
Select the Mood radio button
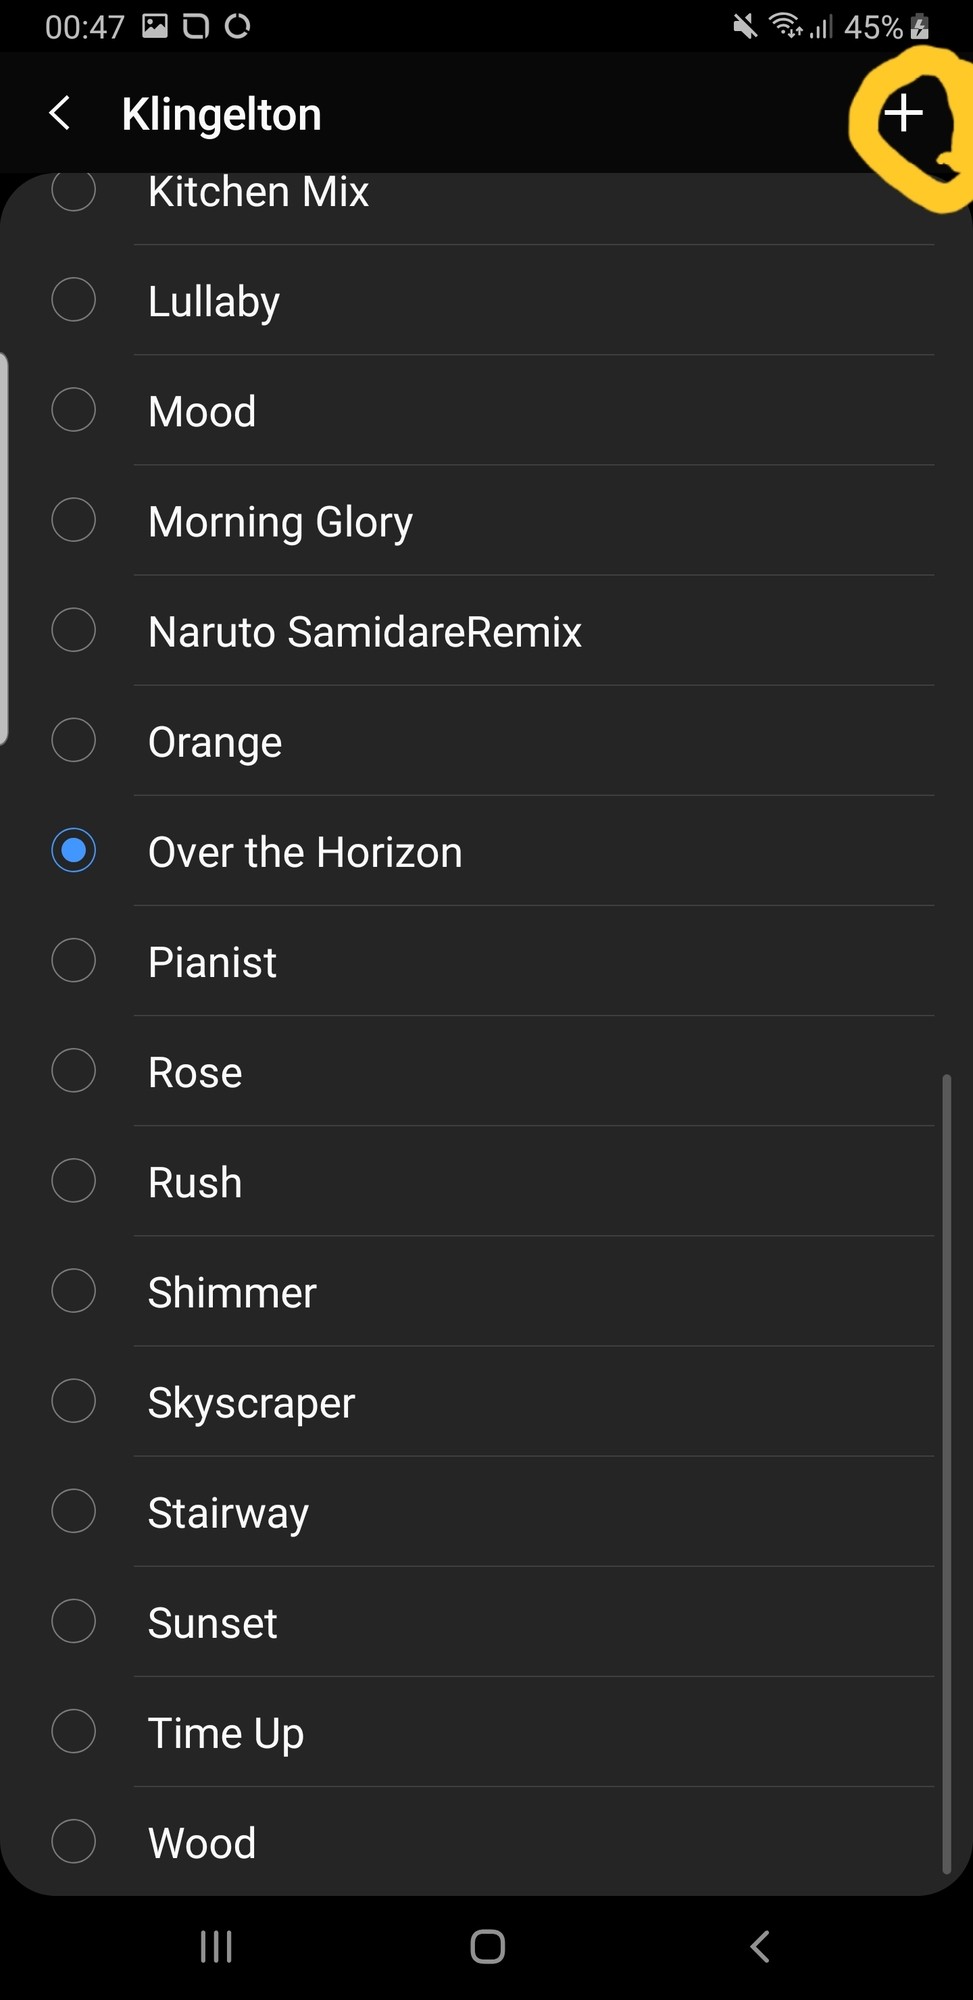click(73, 410)
